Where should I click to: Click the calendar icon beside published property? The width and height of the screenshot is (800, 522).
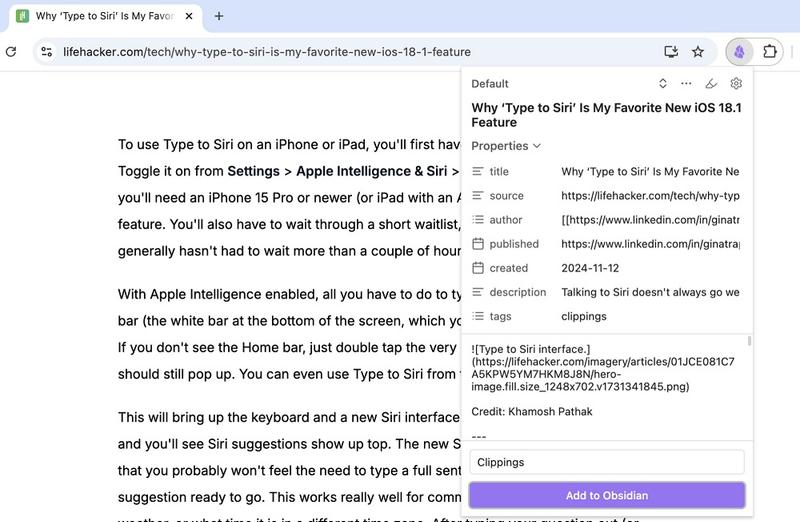[478, 244]
